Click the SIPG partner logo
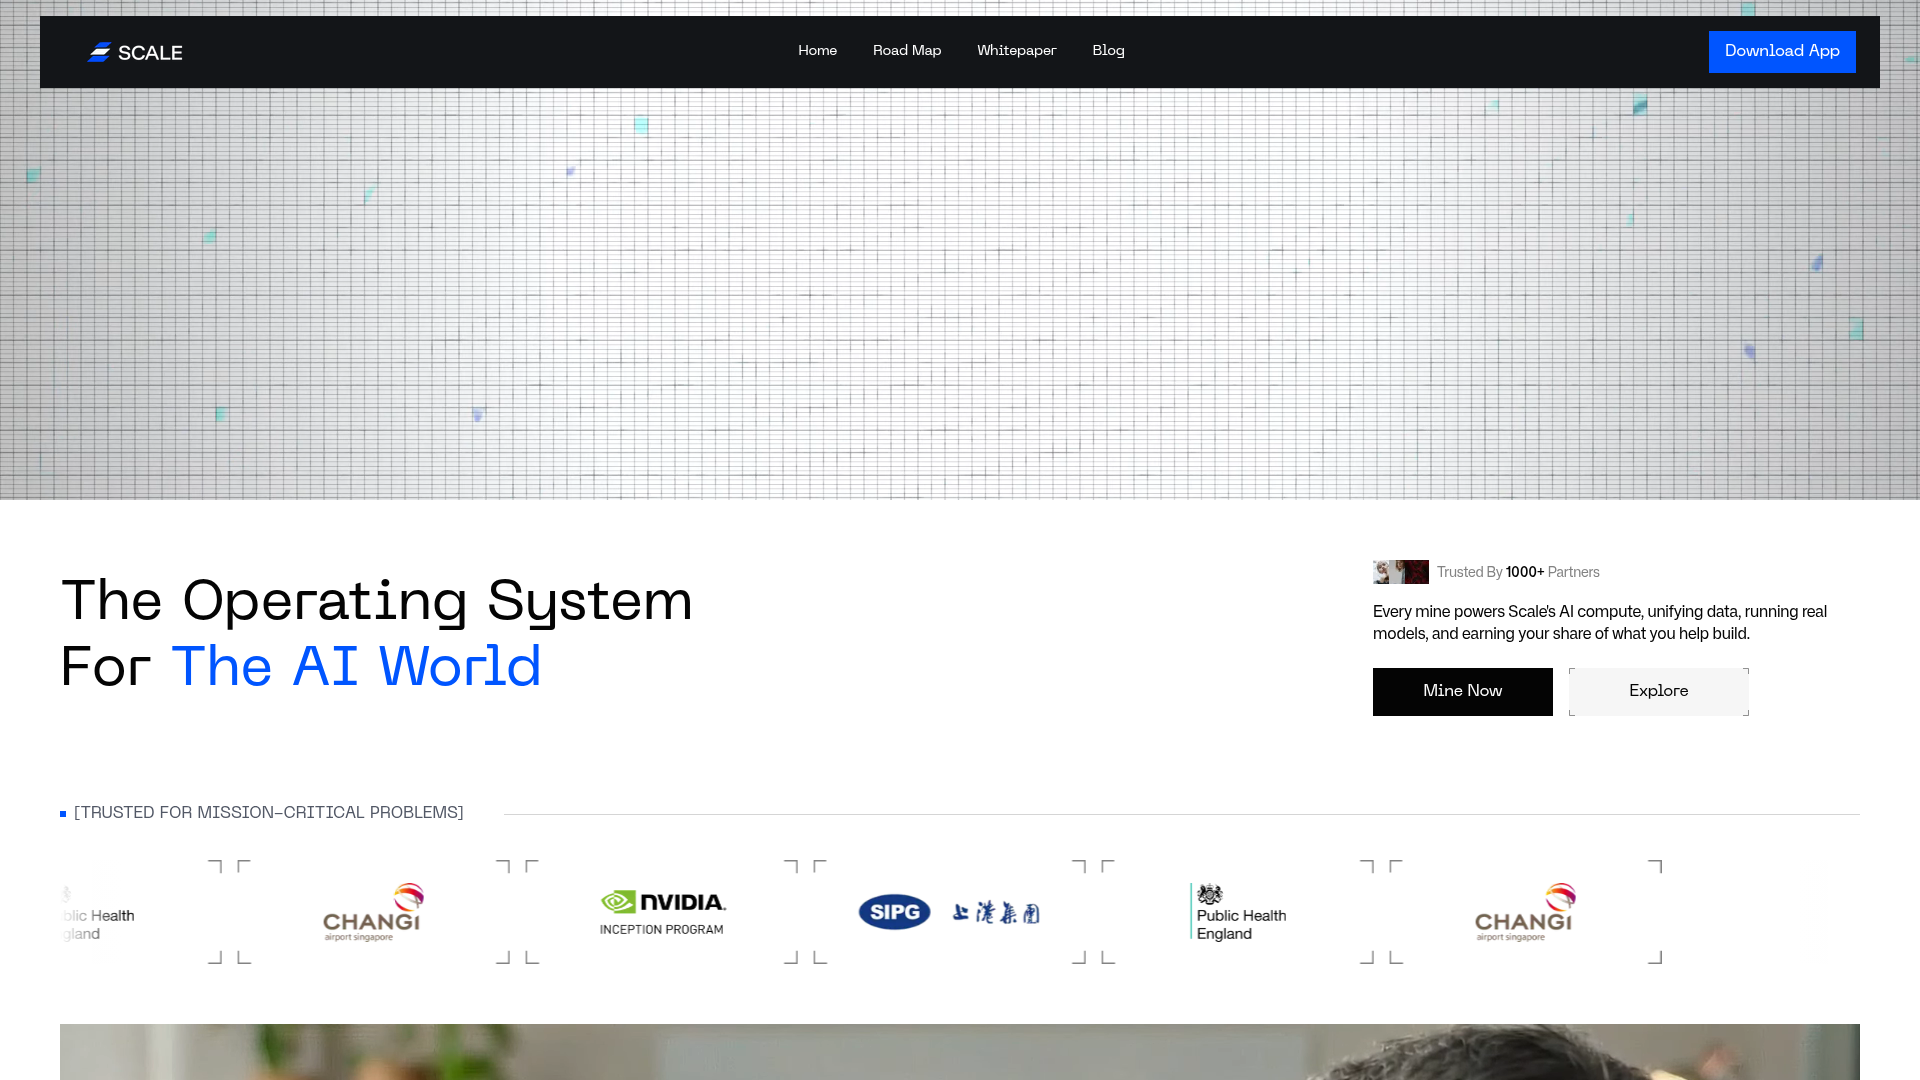1920x1080 pixels. tap(949, 912)
